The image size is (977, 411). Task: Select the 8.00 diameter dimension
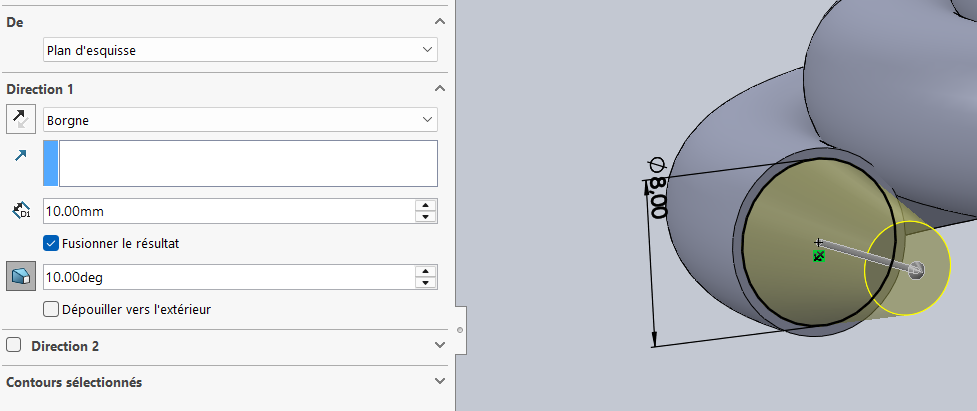pos(657,190)
